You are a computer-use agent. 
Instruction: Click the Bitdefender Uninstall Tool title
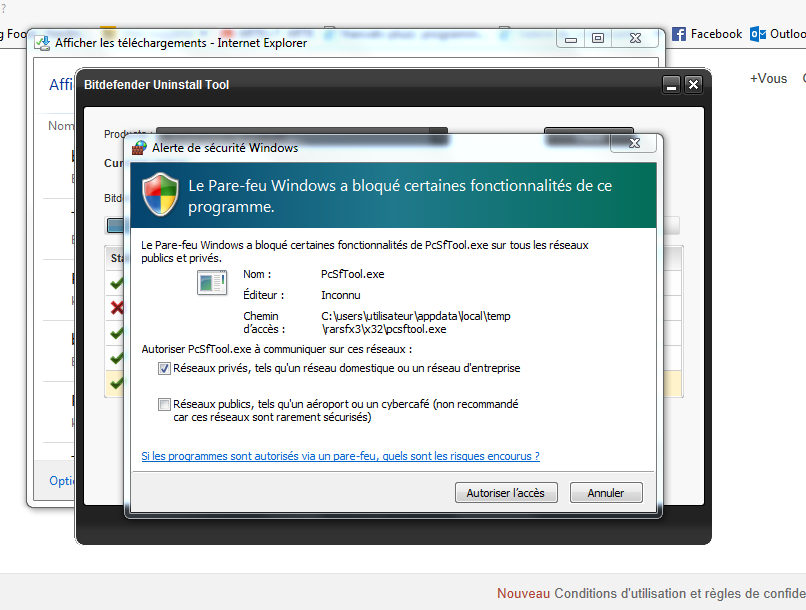[x=156, y=85]
